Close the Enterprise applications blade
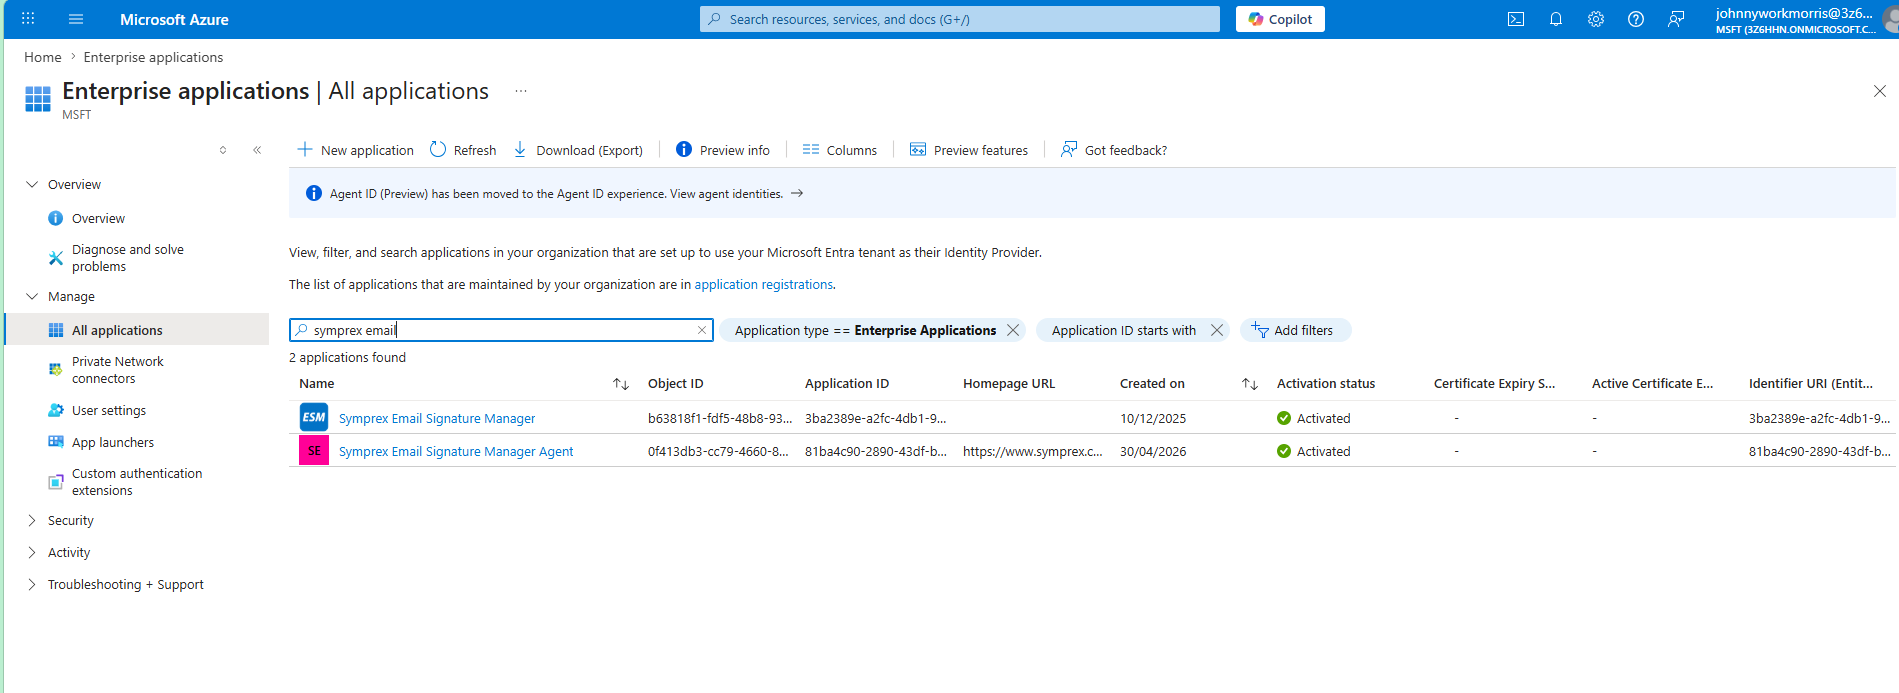 point(1879,91)
